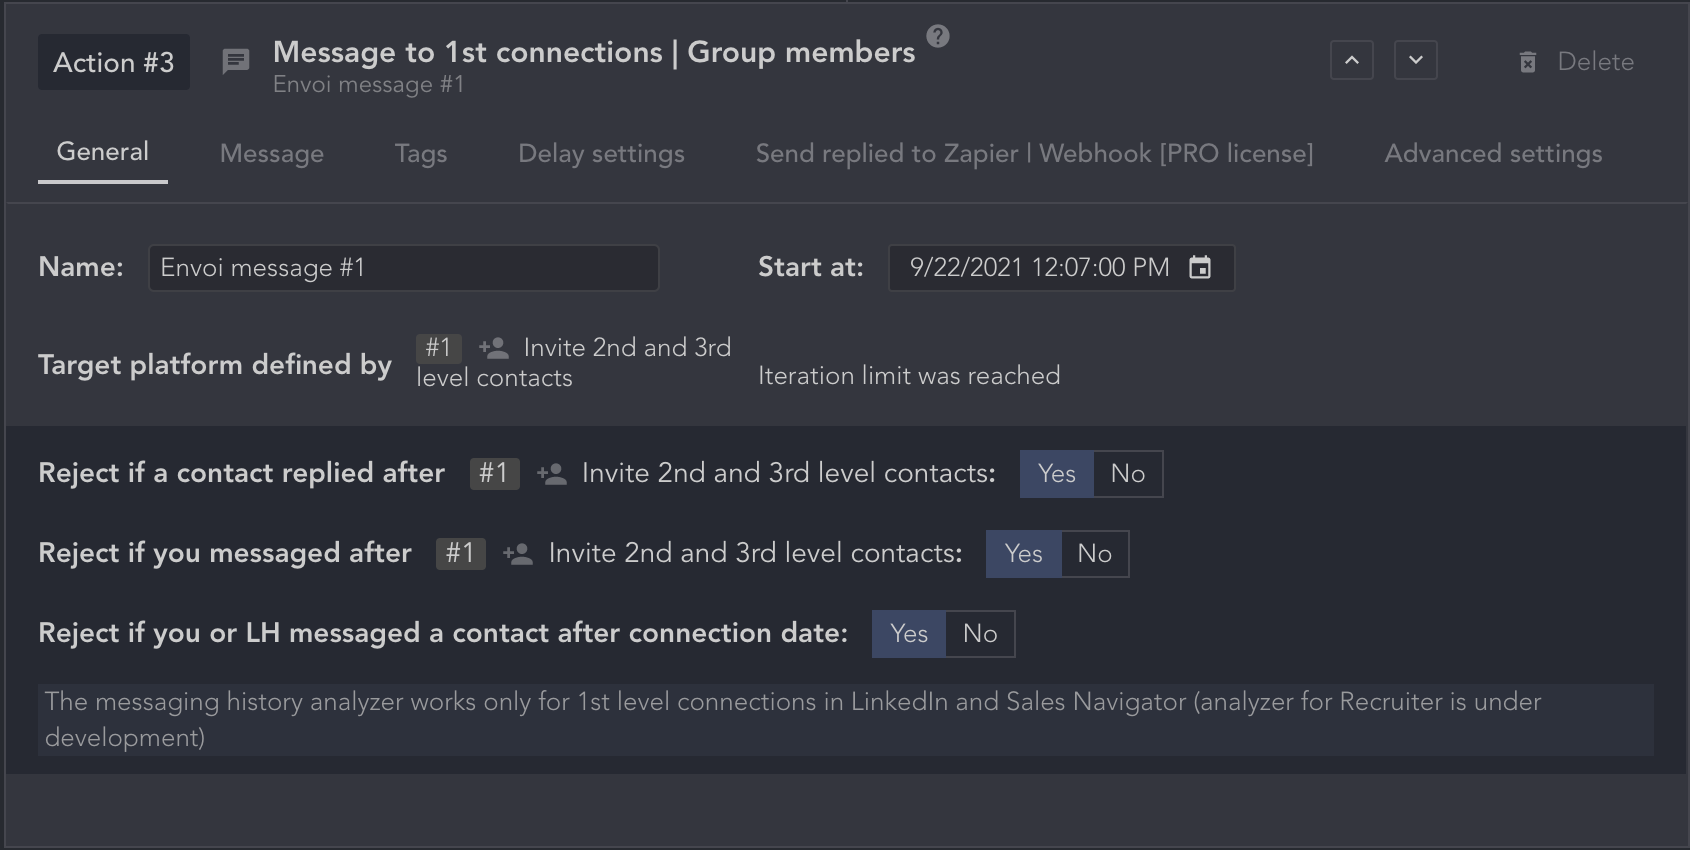The height and width of the screenshot is (850, 1690).
Task: Switch to the Message tab
Action: coord(272,153)
